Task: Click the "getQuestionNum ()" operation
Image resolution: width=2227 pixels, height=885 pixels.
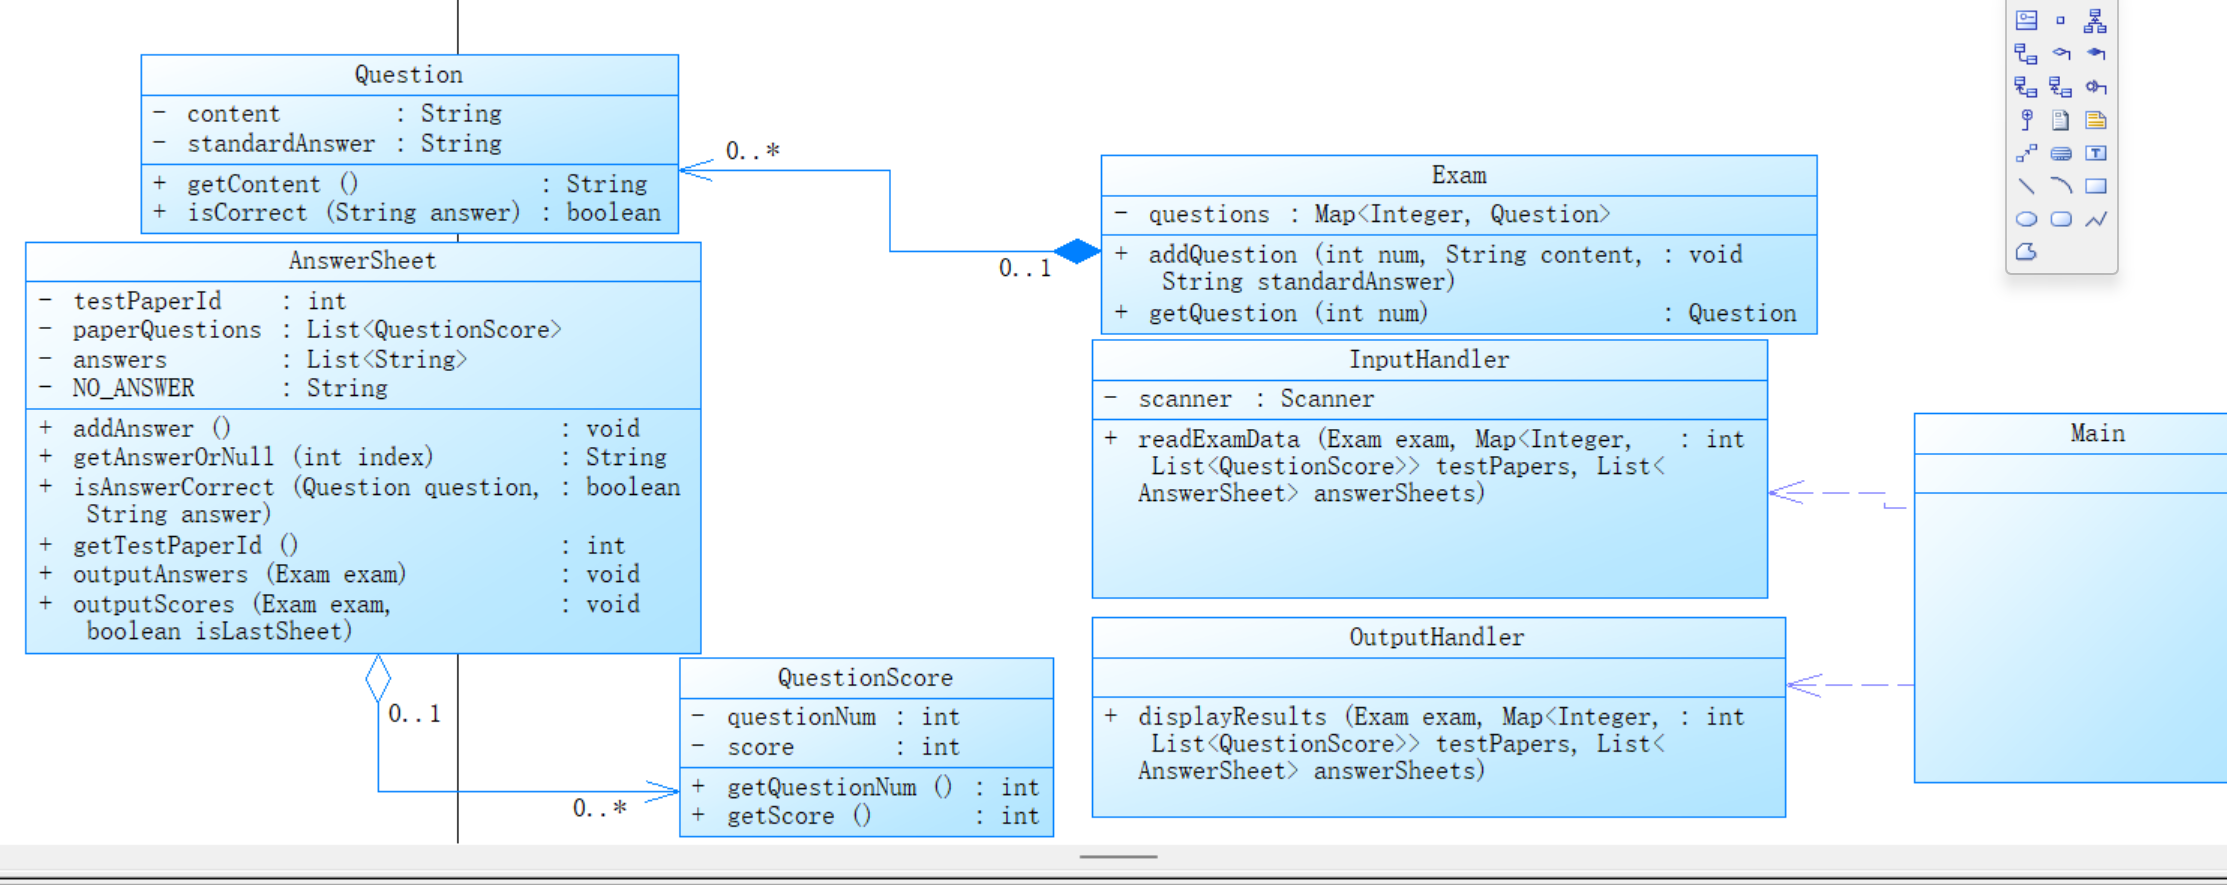Action: (x=866, y=788)
